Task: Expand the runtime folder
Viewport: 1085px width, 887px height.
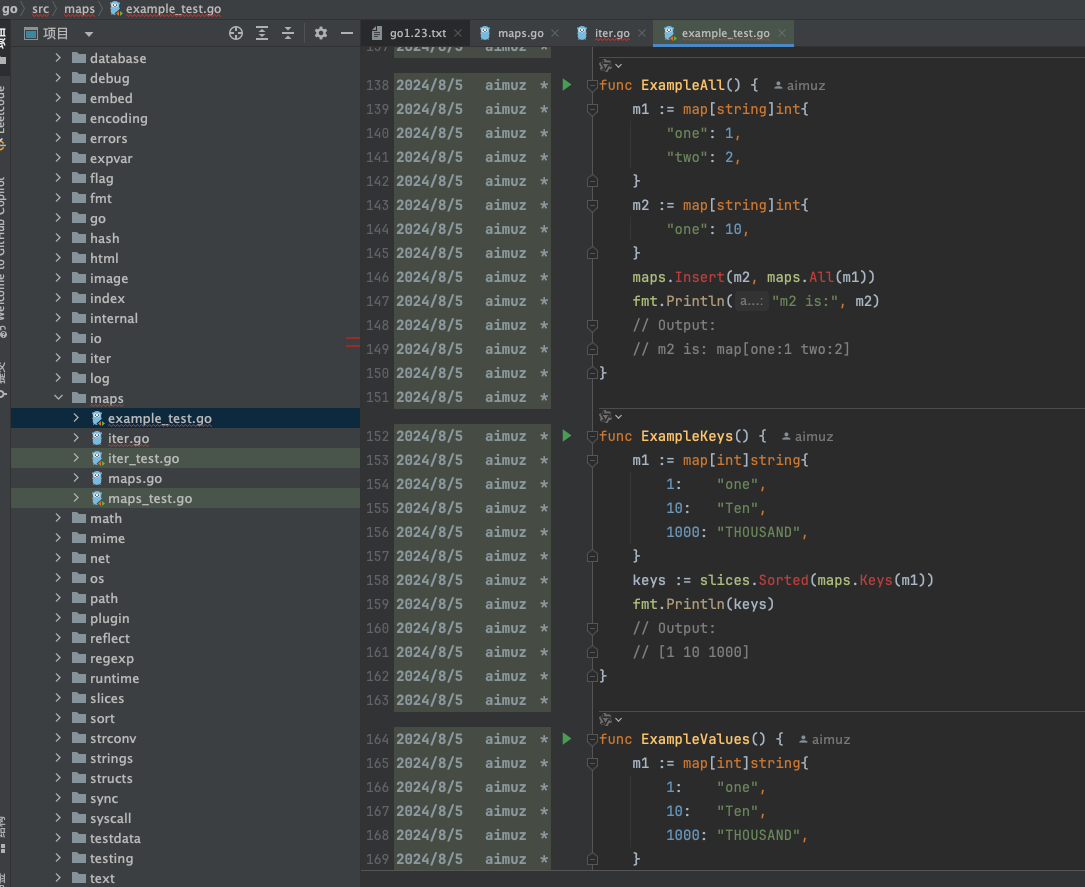Action: [x=58, y=678]
